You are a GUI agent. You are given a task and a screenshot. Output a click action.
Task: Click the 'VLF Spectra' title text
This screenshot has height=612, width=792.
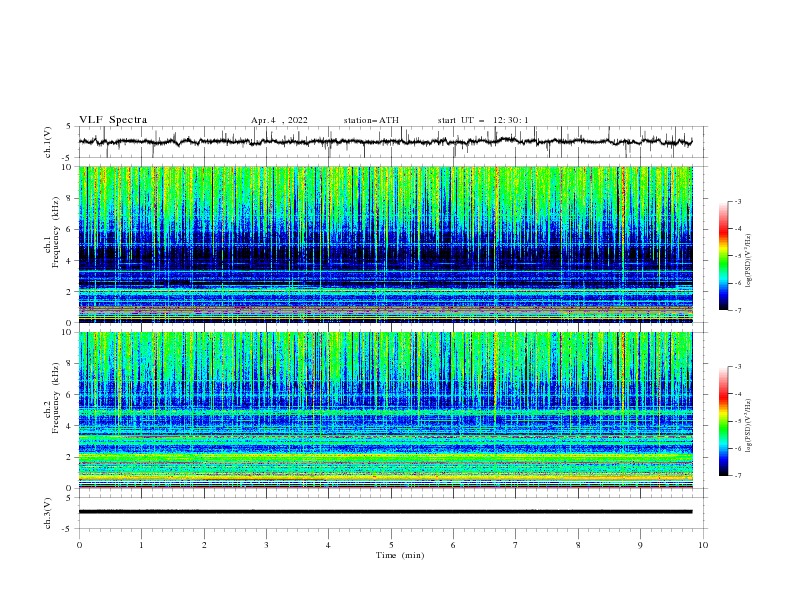(113, 120)
